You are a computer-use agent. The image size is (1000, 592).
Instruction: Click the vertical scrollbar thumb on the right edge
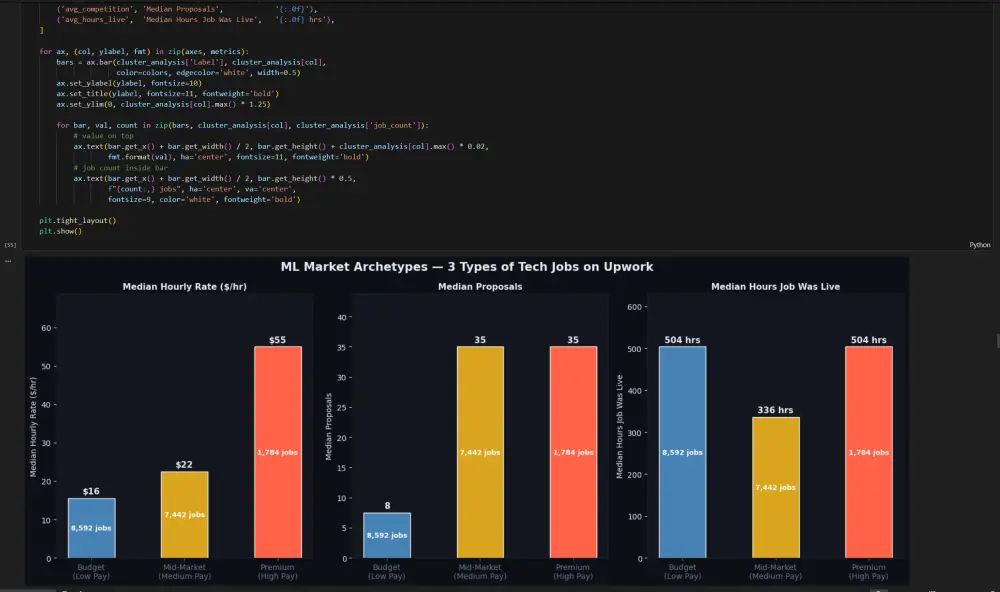(x=997, y=341)
